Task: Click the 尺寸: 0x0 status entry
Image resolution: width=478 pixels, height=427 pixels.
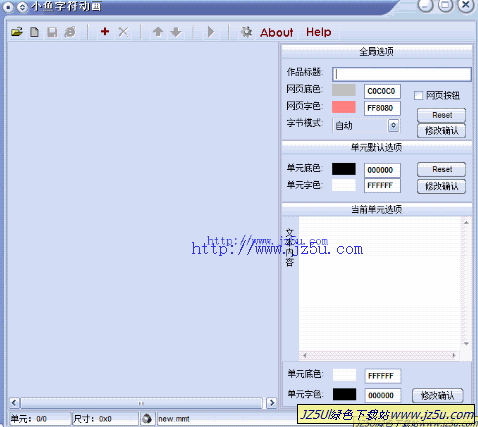Action: coord(93,419)
